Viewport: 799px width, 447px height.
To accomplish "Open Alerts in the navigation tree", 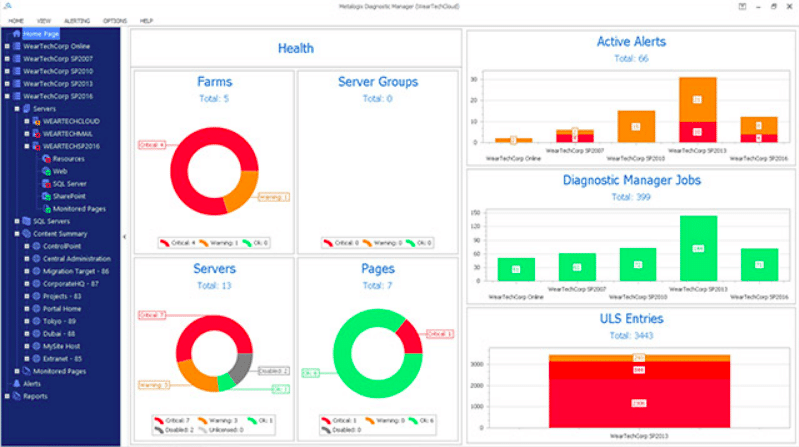I will 32,384.
